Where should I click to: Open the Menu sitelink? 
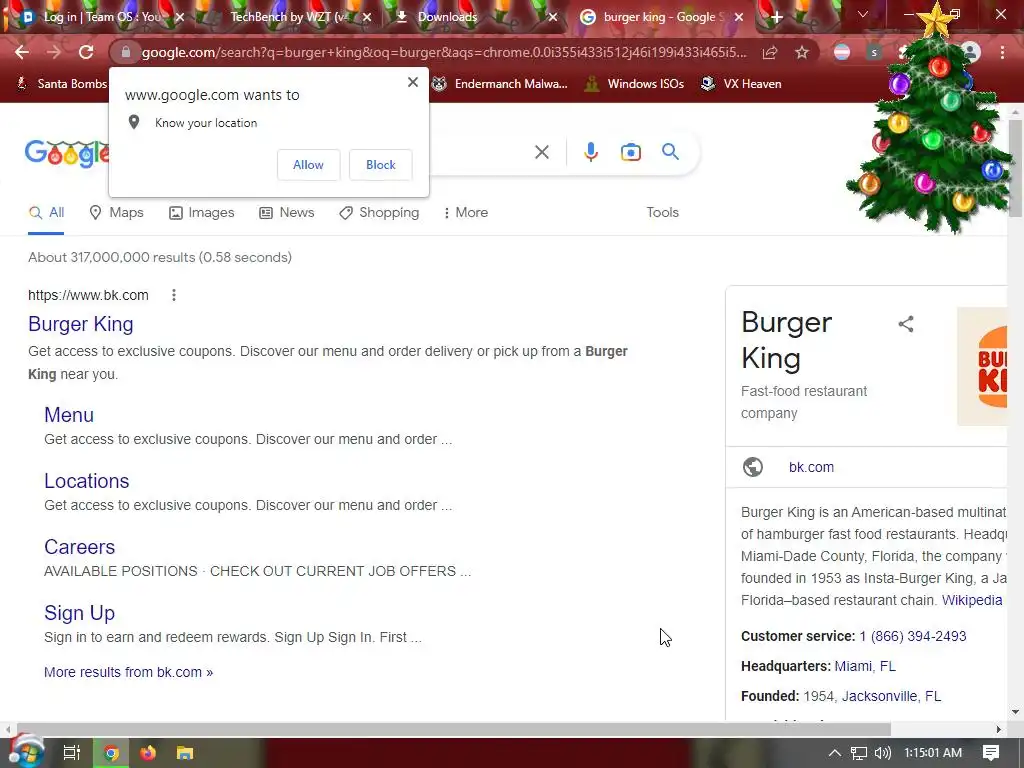click(x=69, y=415)
